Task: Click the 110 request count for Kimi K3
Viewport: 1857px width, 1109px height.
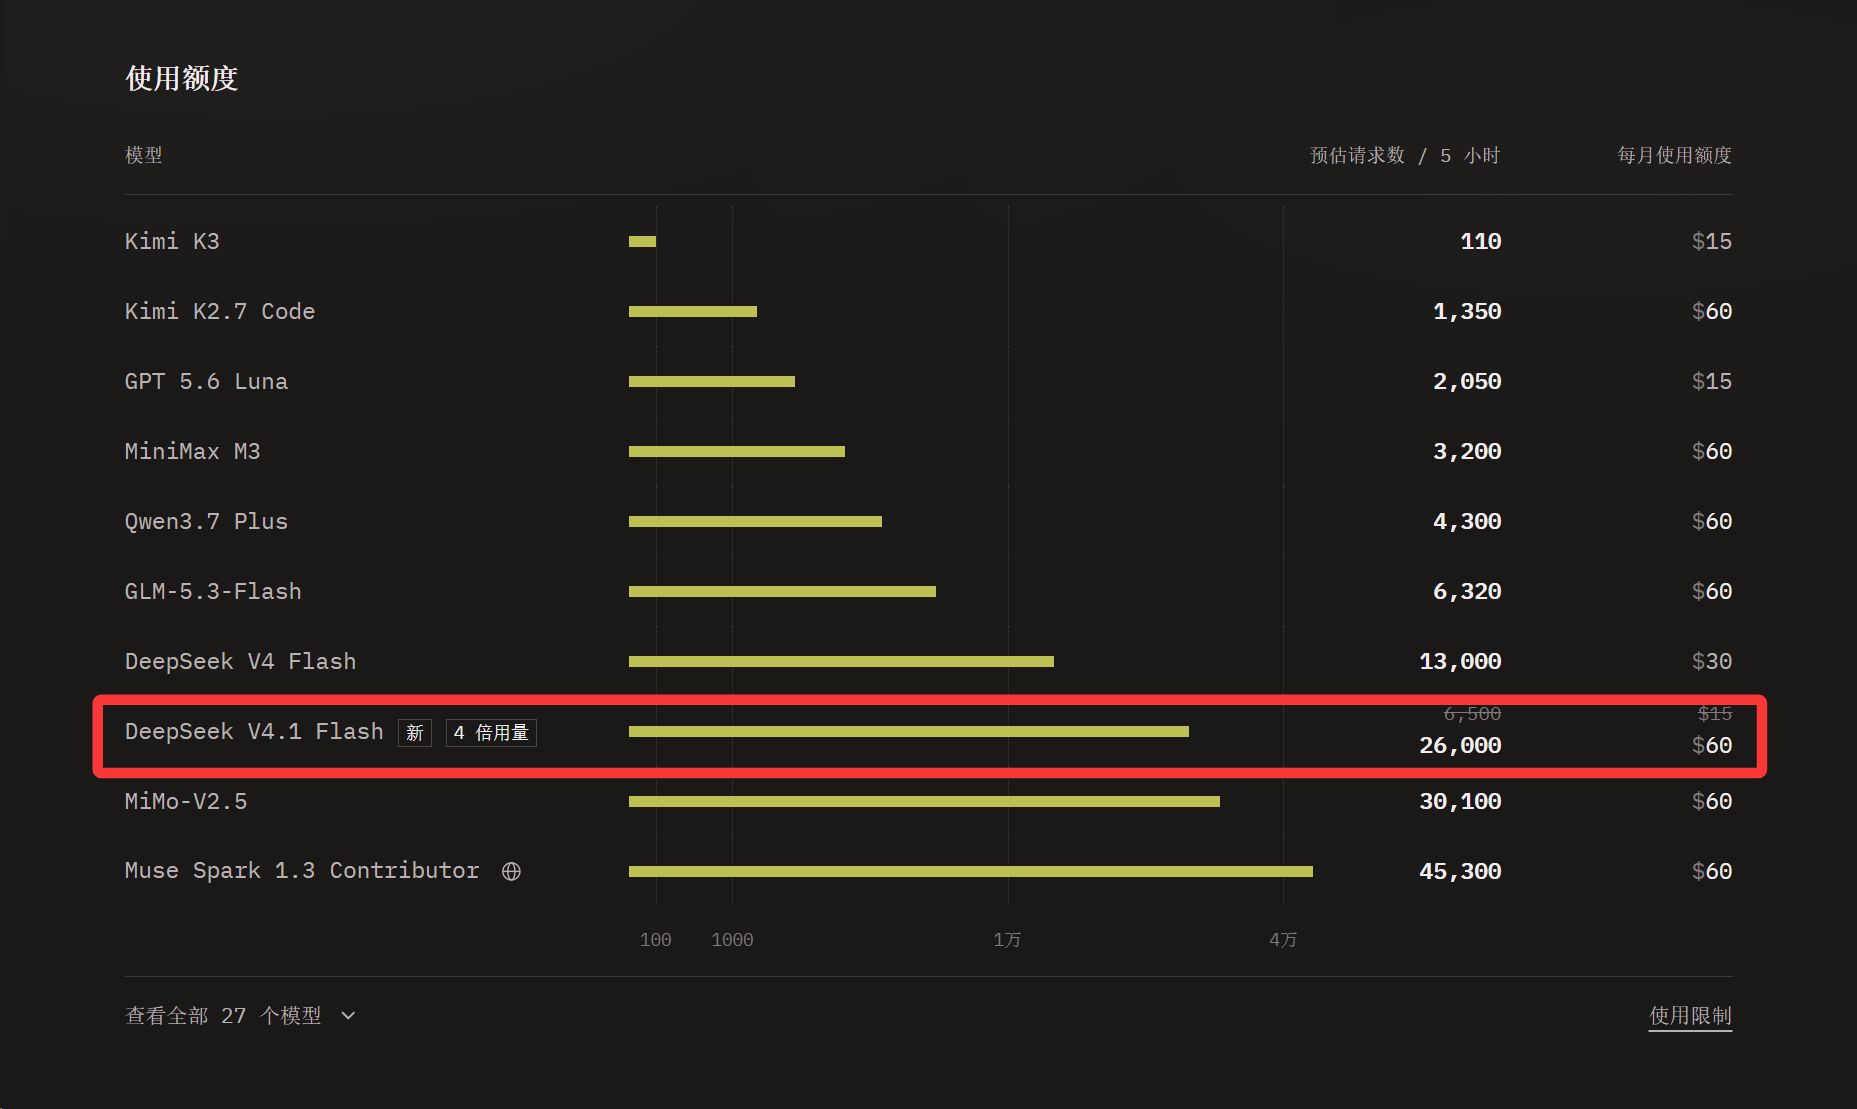Action: (1481, 242)
